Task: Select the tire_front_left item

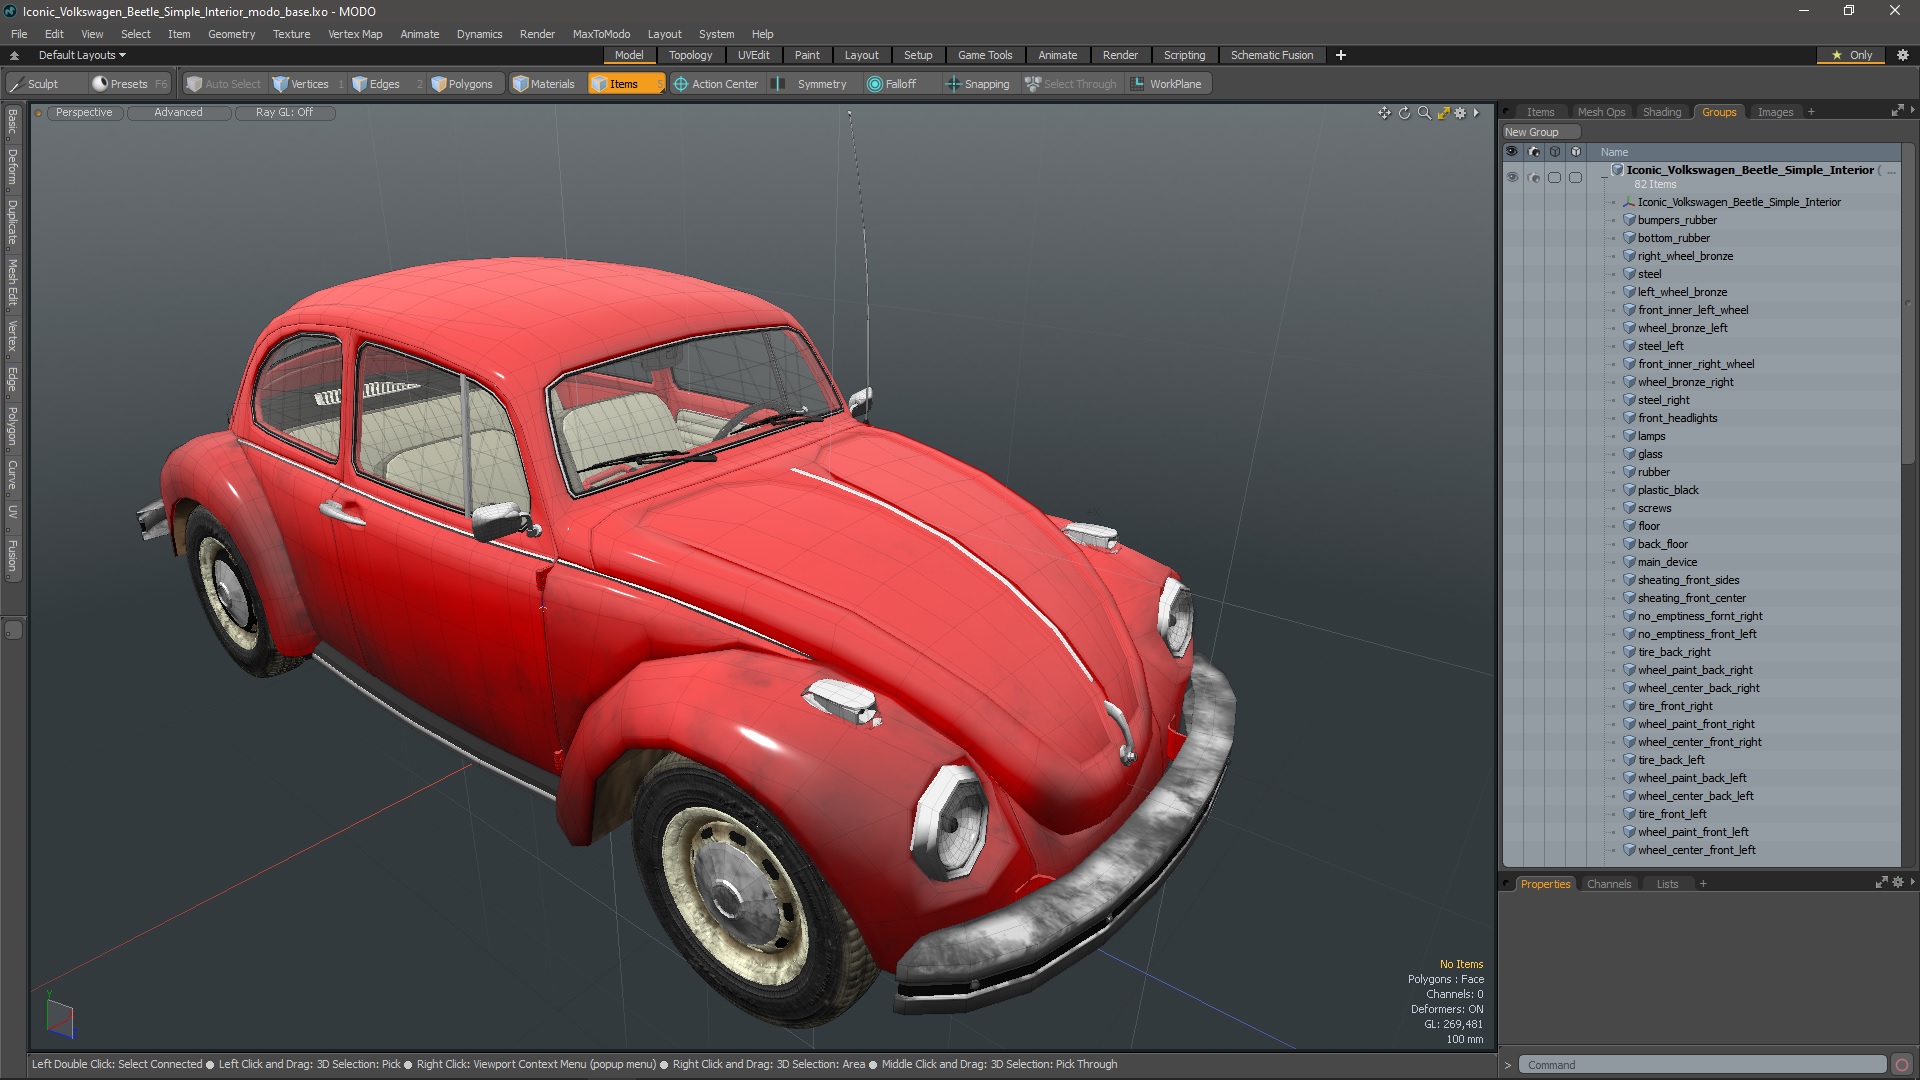Action: 1672,814
